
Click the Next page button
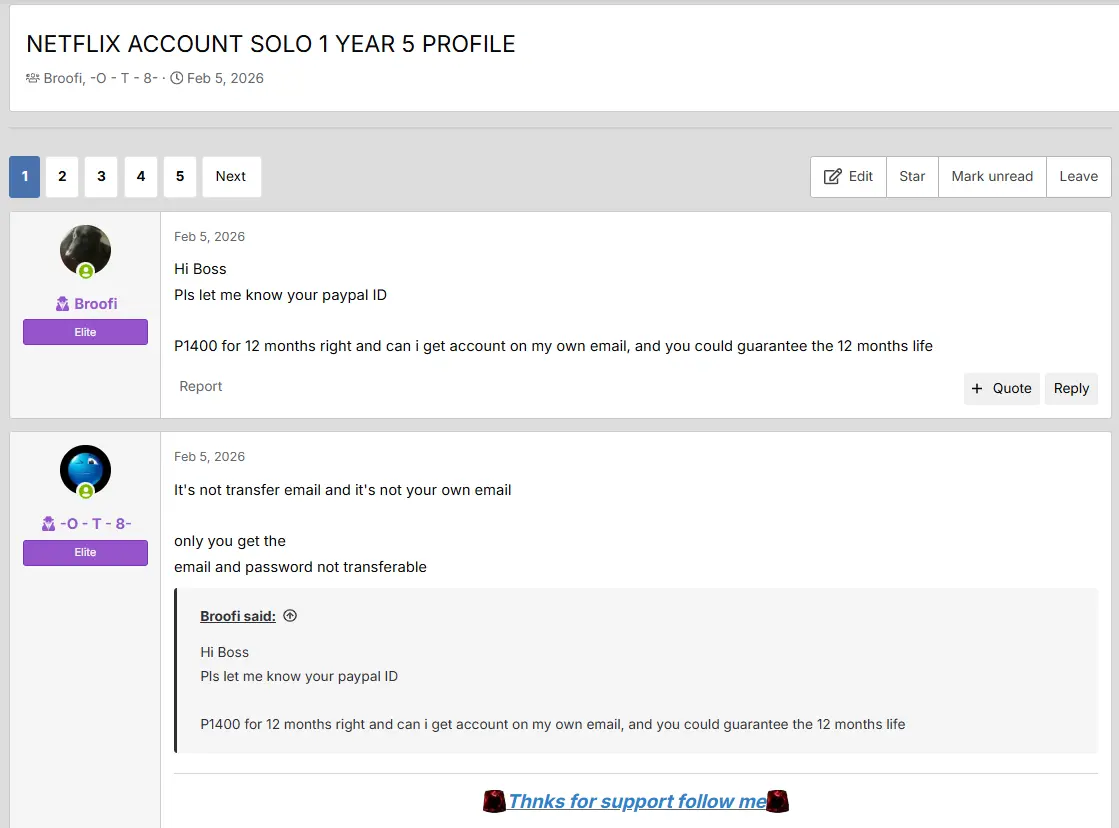point(231,177)
